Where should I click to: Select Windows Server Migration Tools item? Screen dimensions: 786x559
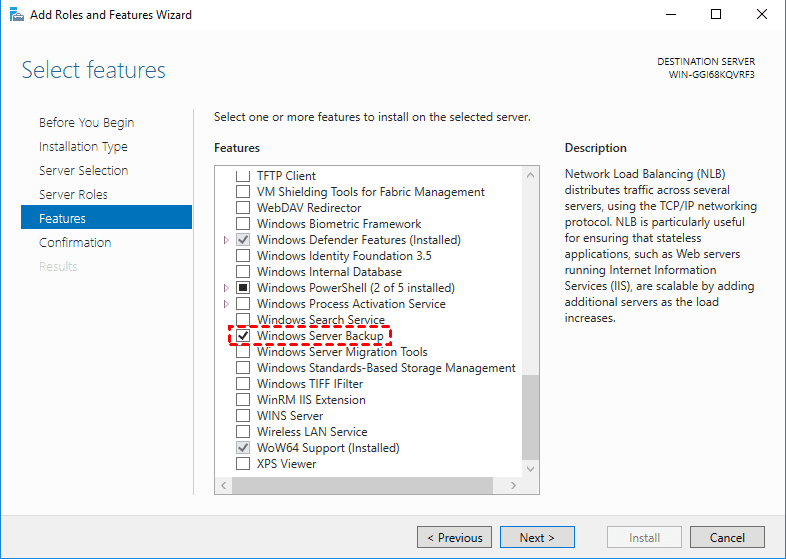point(341,352)
